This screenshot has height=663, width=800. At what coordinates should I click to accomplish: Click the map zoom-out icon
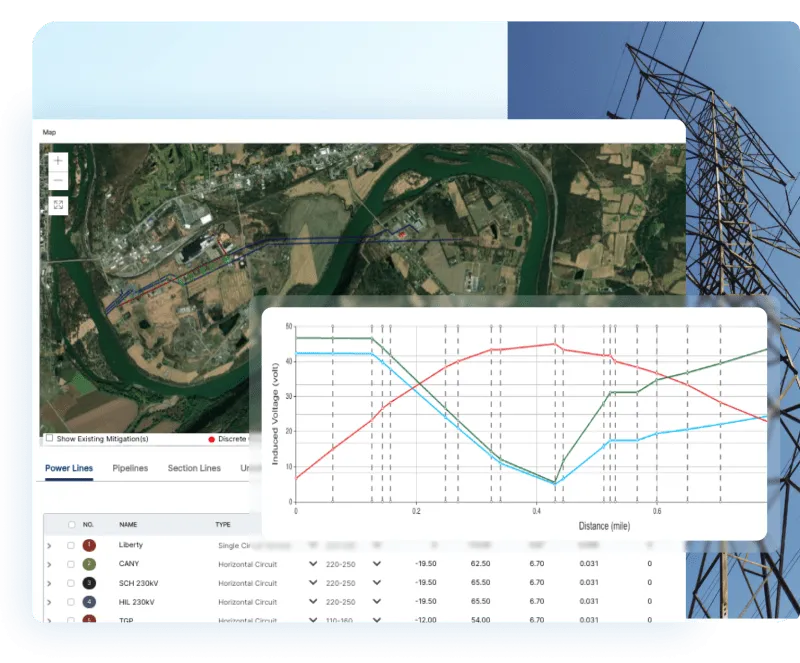click(x=56, y=182)
